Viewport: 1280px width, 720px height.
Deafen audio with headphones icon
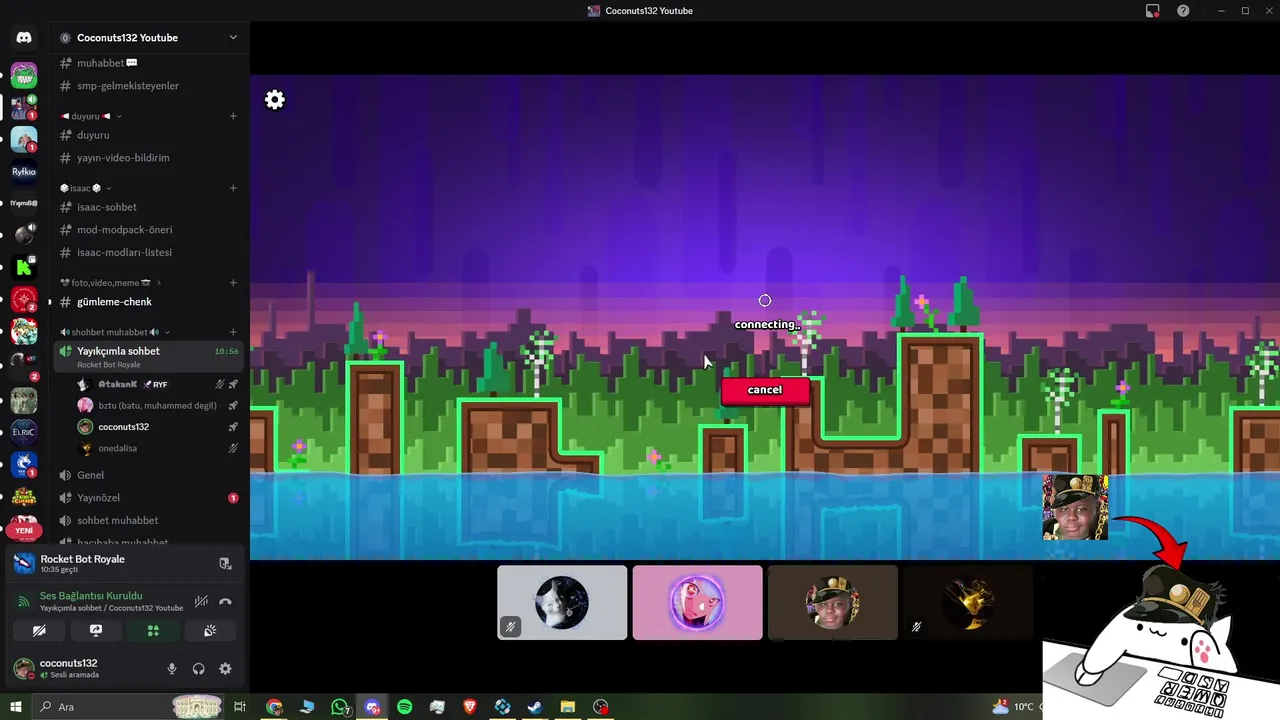[x=198, y=669]
